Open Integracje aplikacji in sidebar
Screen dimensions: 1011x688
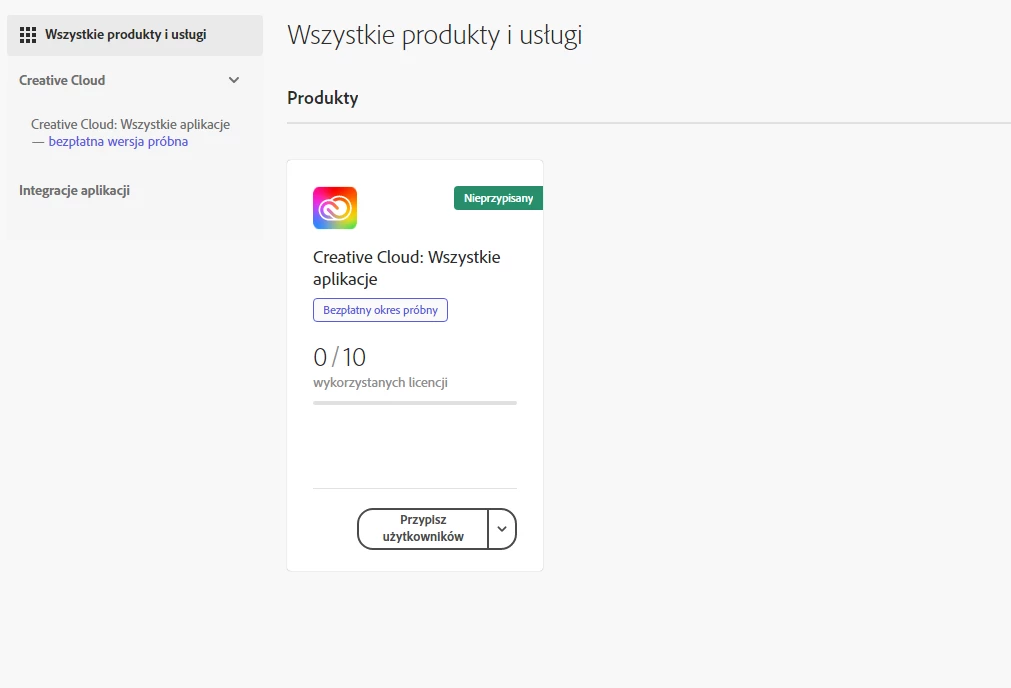pyautogui.click(x=74, y=190)
